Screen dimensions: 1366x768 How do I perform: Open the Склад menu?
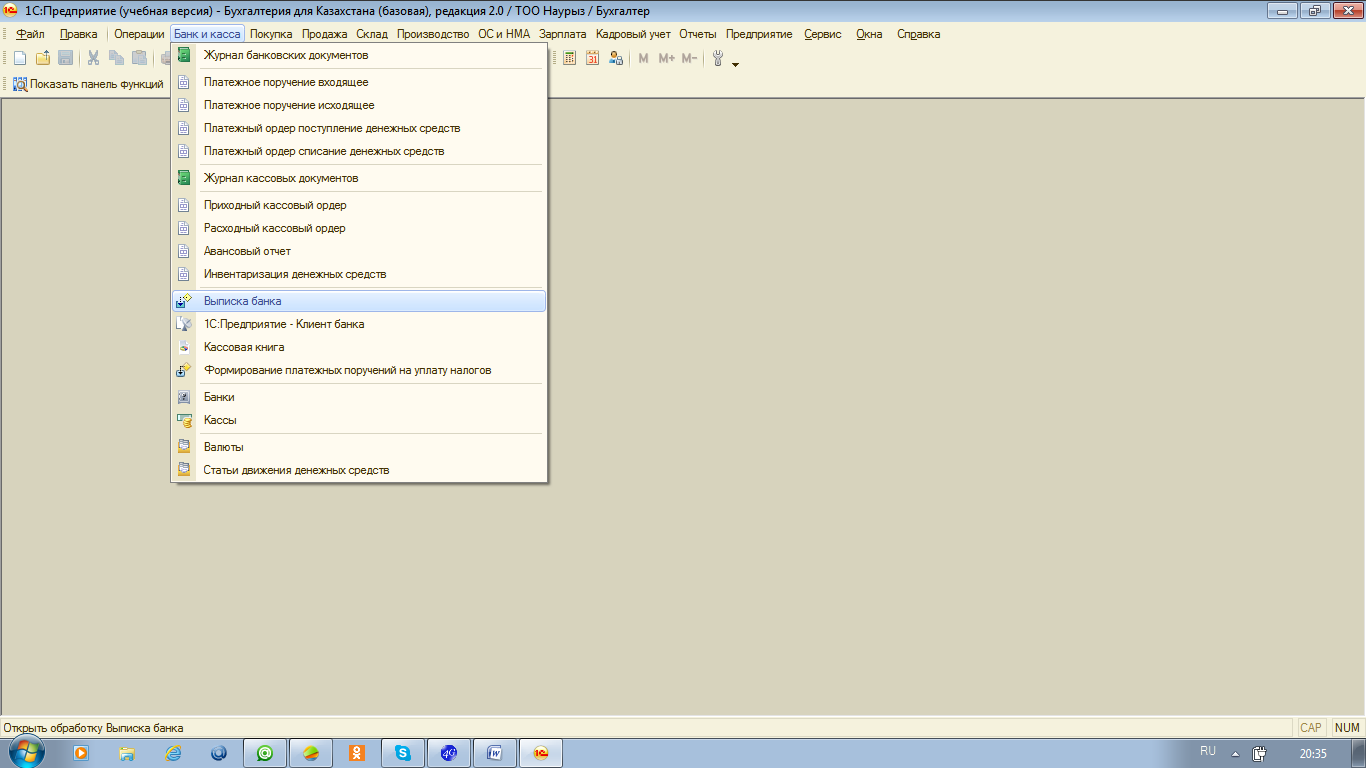coord(372,34)
